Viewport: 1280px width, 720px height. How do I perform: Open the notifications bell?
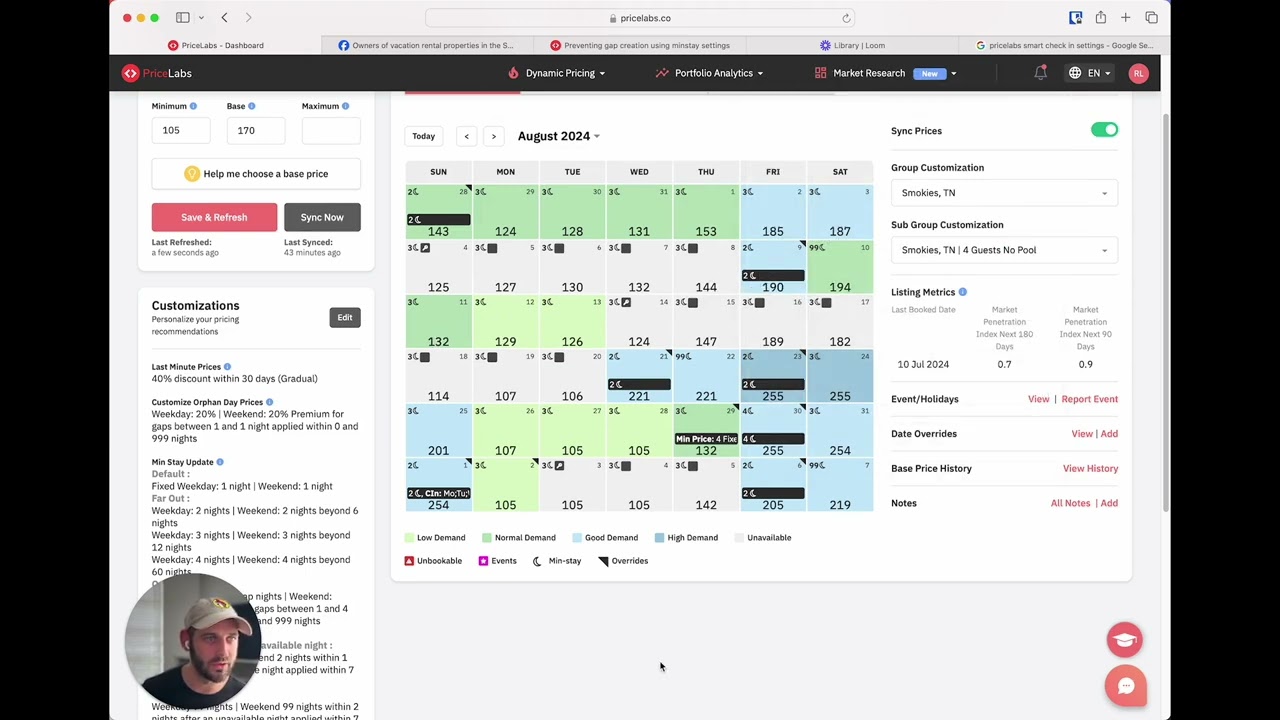point(1040,73)
